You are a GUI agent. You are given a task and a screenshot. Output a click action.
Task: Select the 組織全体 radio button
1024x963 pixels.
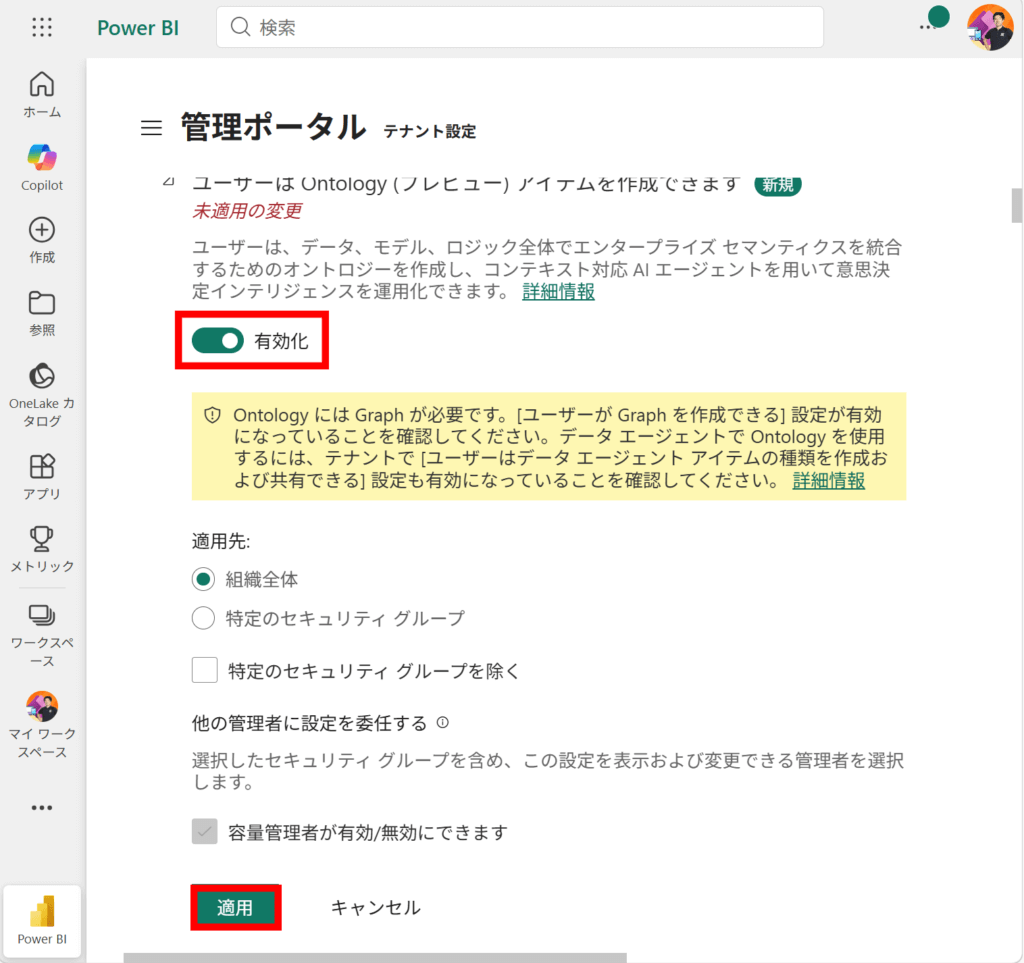coord(203,579)
